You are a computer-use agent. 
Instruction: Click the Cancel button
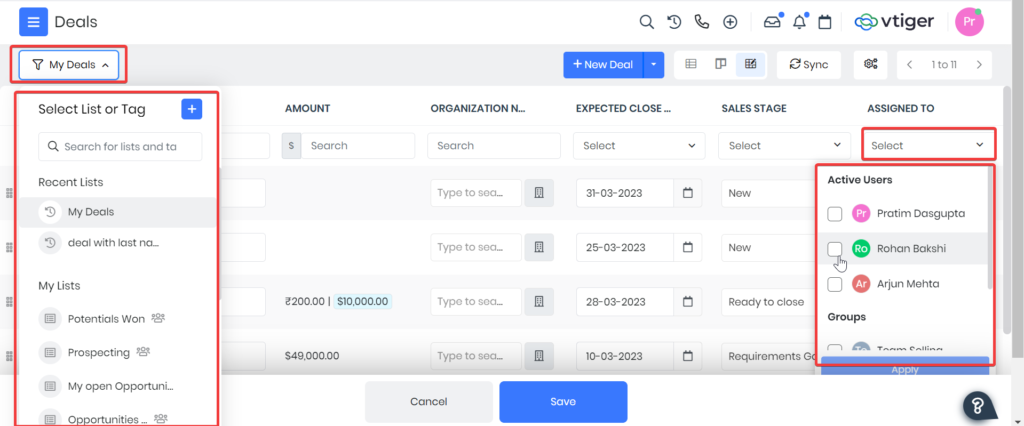pos(428,402)
